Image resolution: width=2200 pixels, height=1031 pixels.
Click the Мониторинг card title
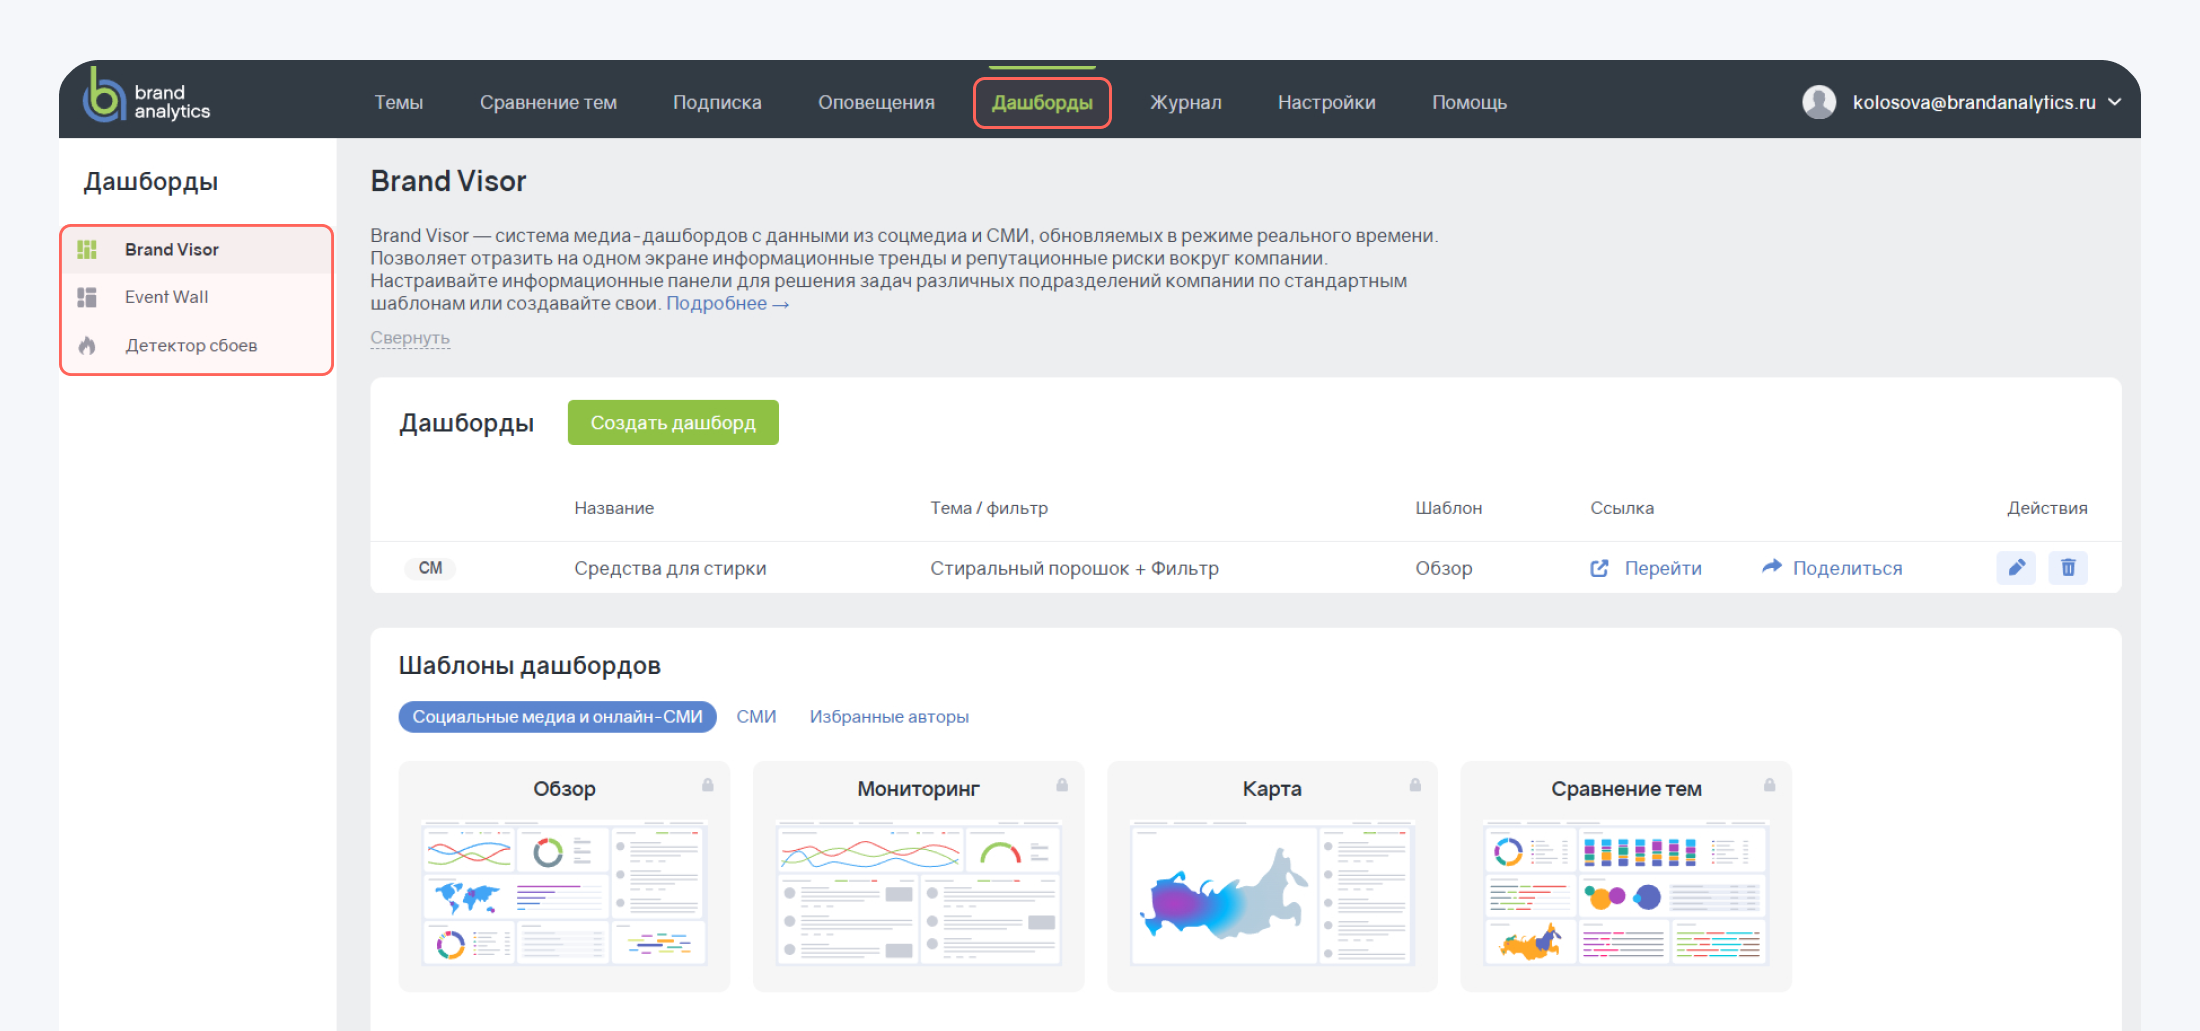pyautogui.click(x=918, y=789)
